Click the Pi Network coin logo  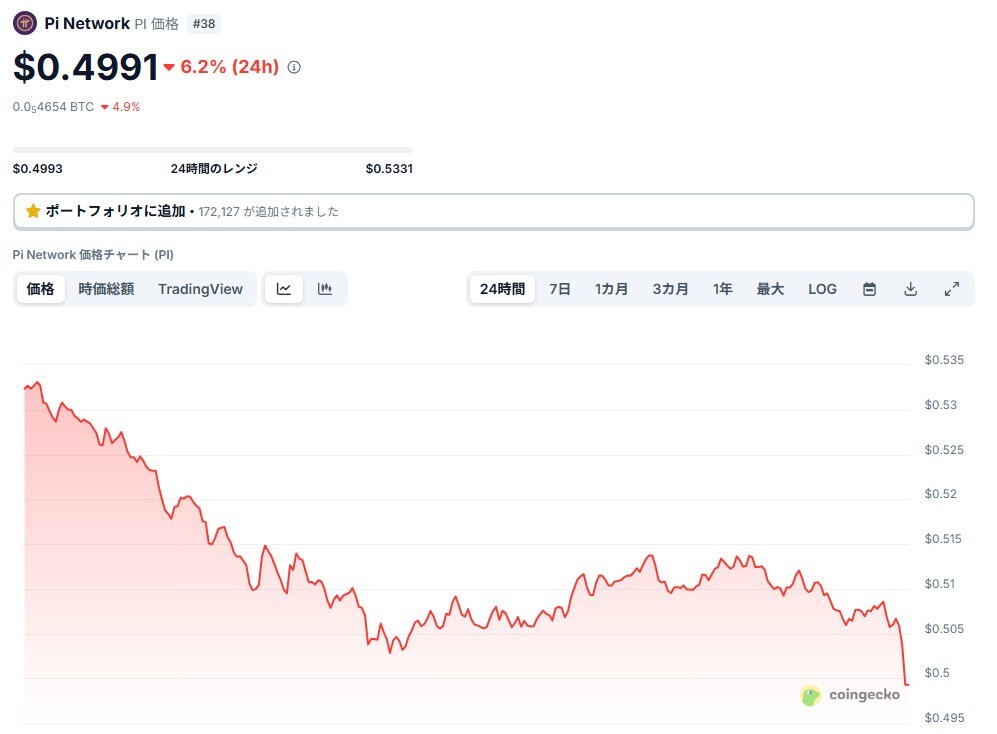click(x=25, y=24)
